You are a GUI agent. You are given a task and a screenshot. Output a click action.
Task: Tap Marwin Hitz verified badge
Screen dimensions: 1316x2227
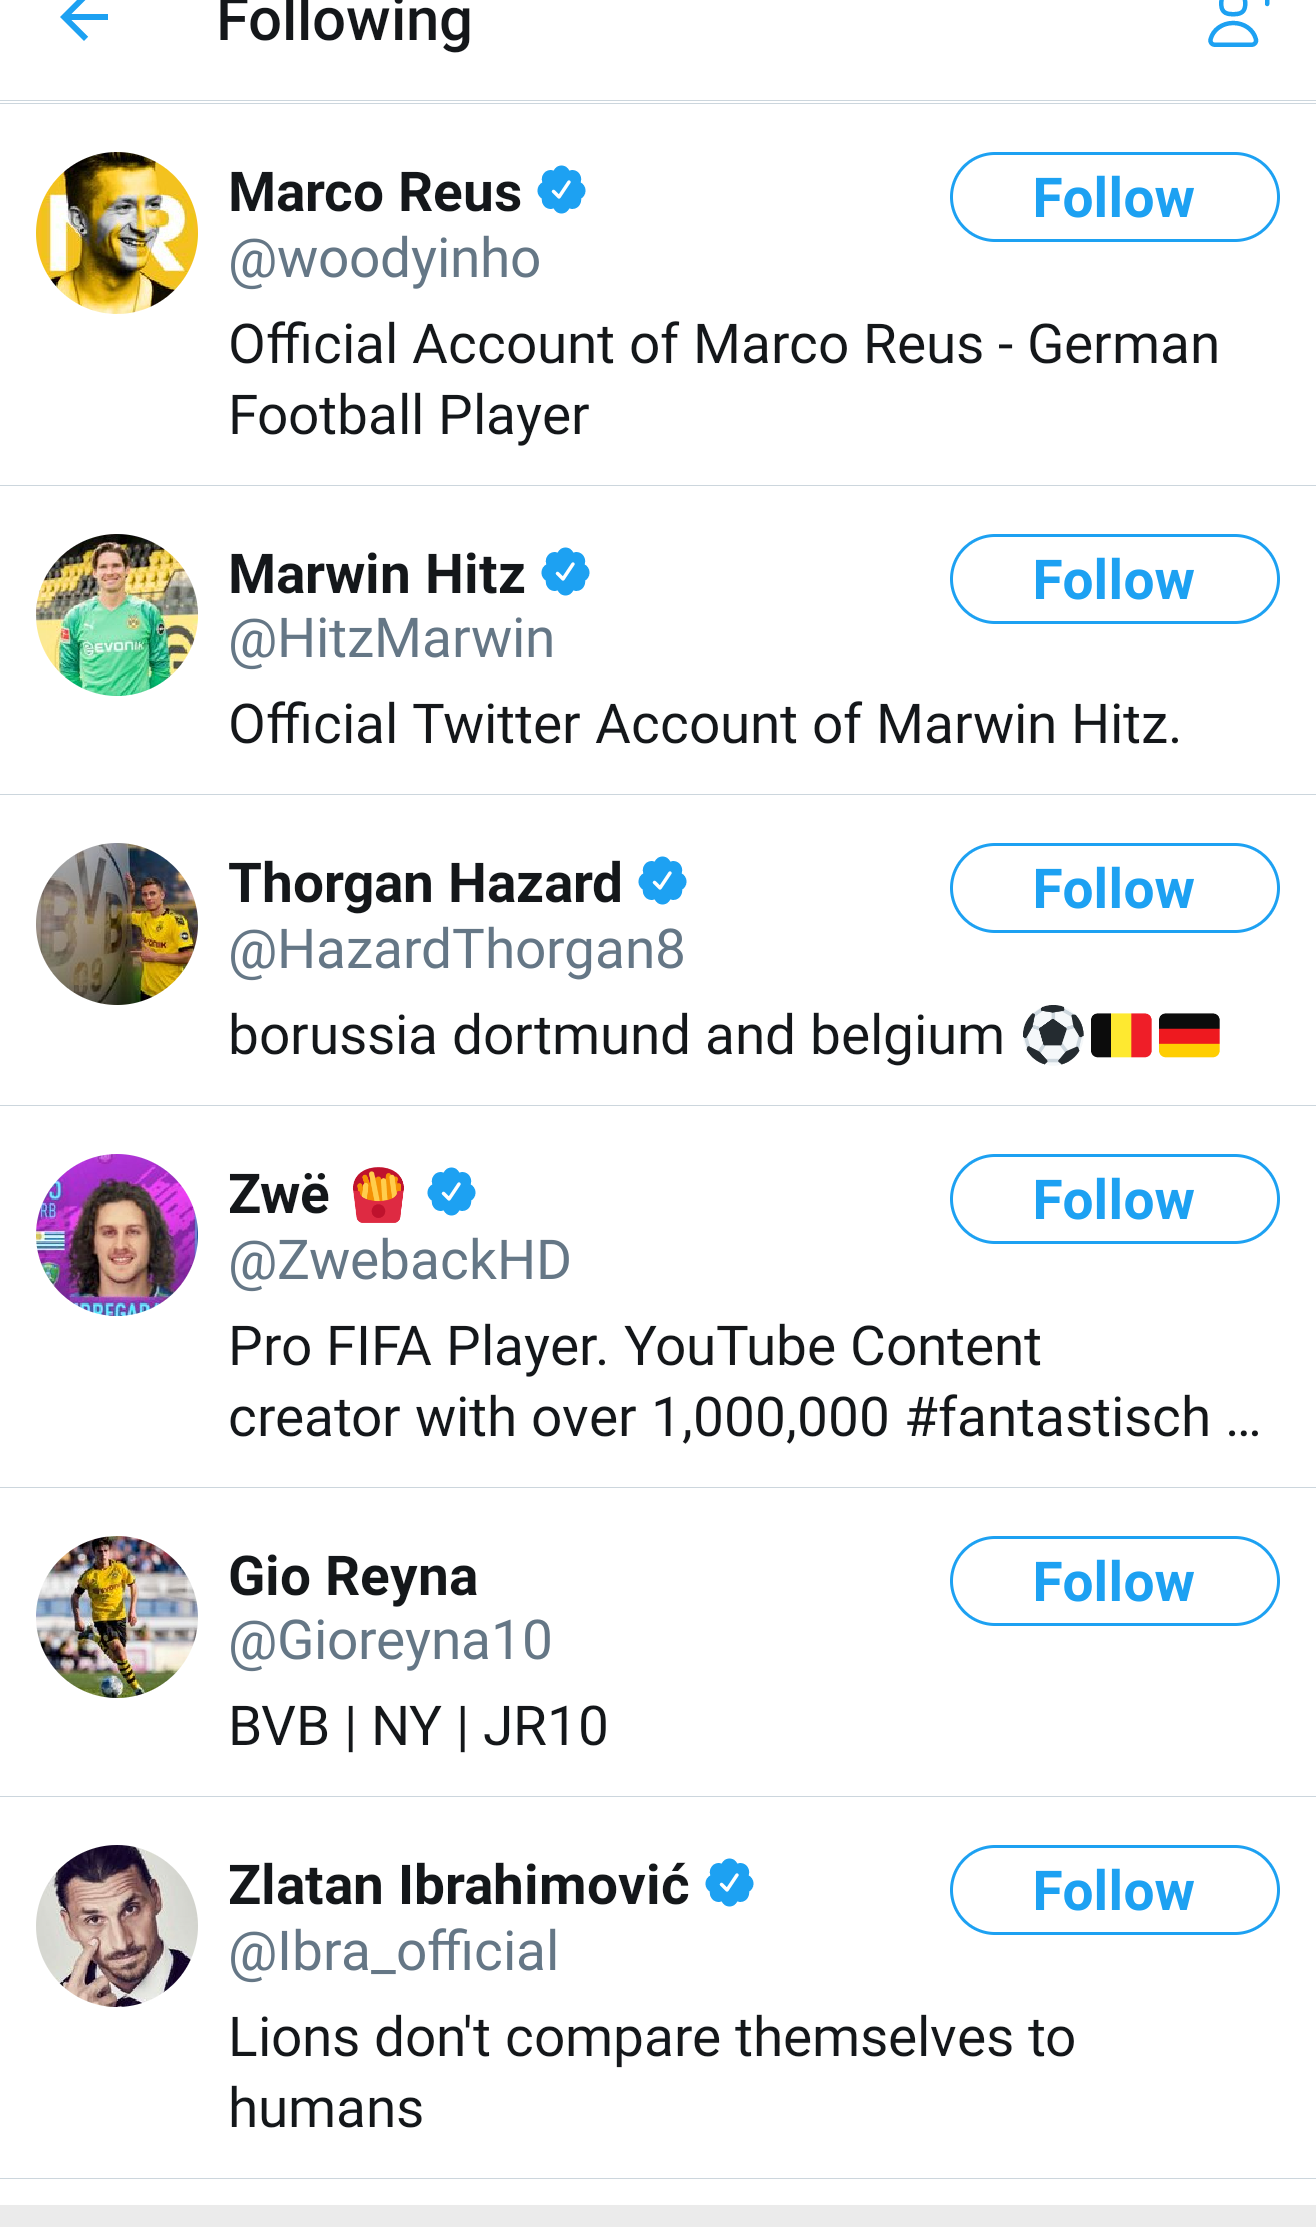click(x=566, y=572)
